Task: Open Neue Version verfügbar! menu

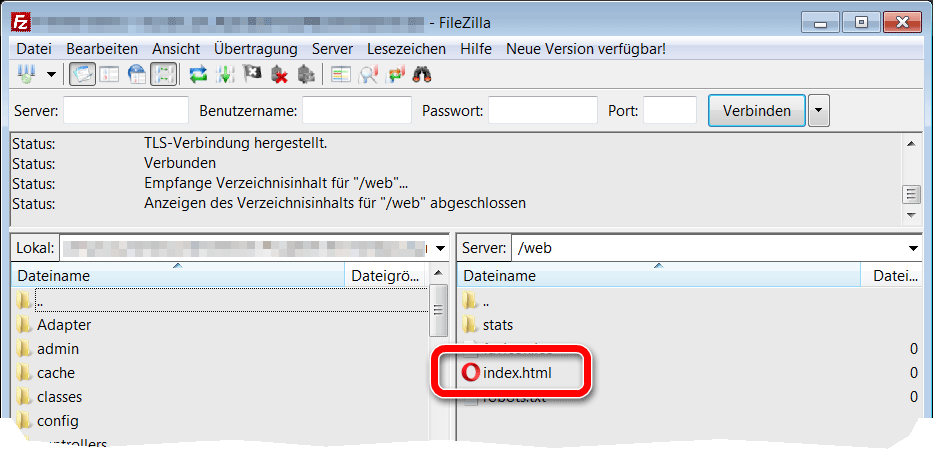Action: pos(586,49)
